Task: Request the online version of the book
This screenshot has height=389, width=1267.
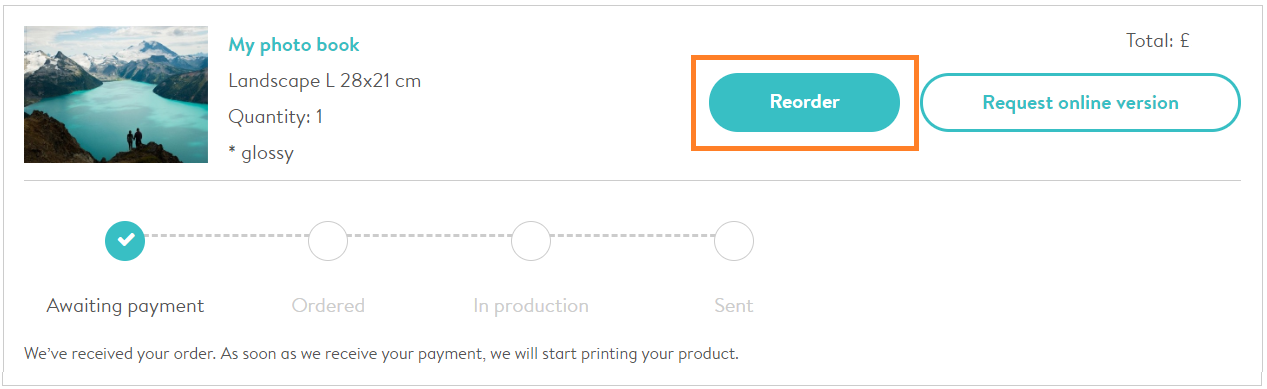Action: coord(1080,102)
